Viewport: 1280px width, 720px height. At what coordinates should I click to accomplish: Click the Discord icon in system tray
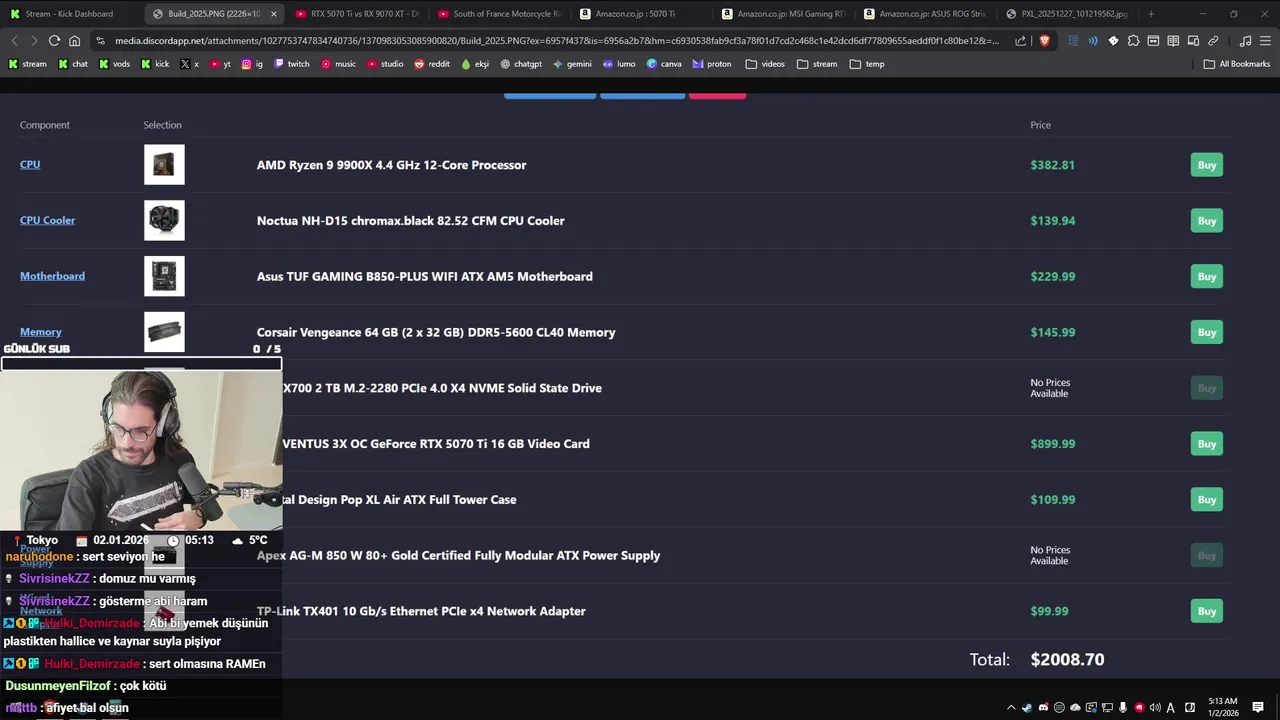[x=1043, y=708]
